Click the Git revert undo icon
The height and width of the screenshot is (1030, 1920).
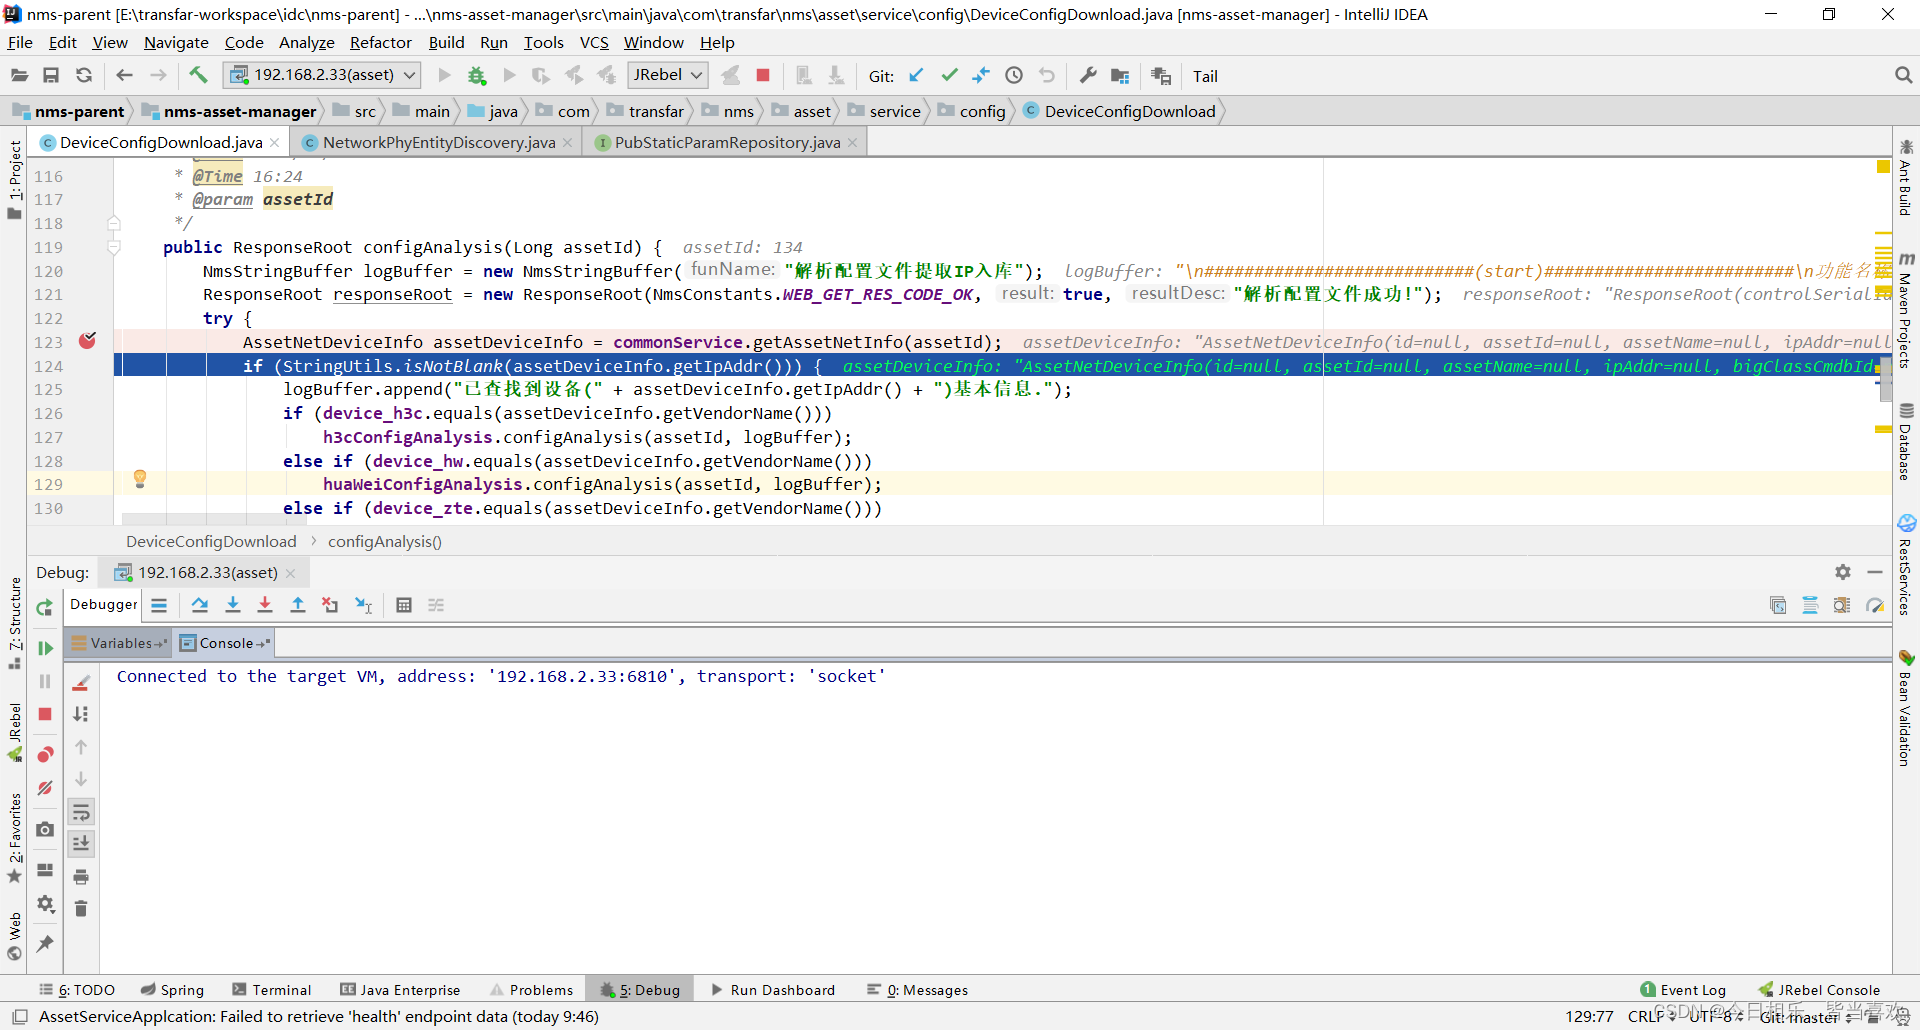coord(1047,75)
